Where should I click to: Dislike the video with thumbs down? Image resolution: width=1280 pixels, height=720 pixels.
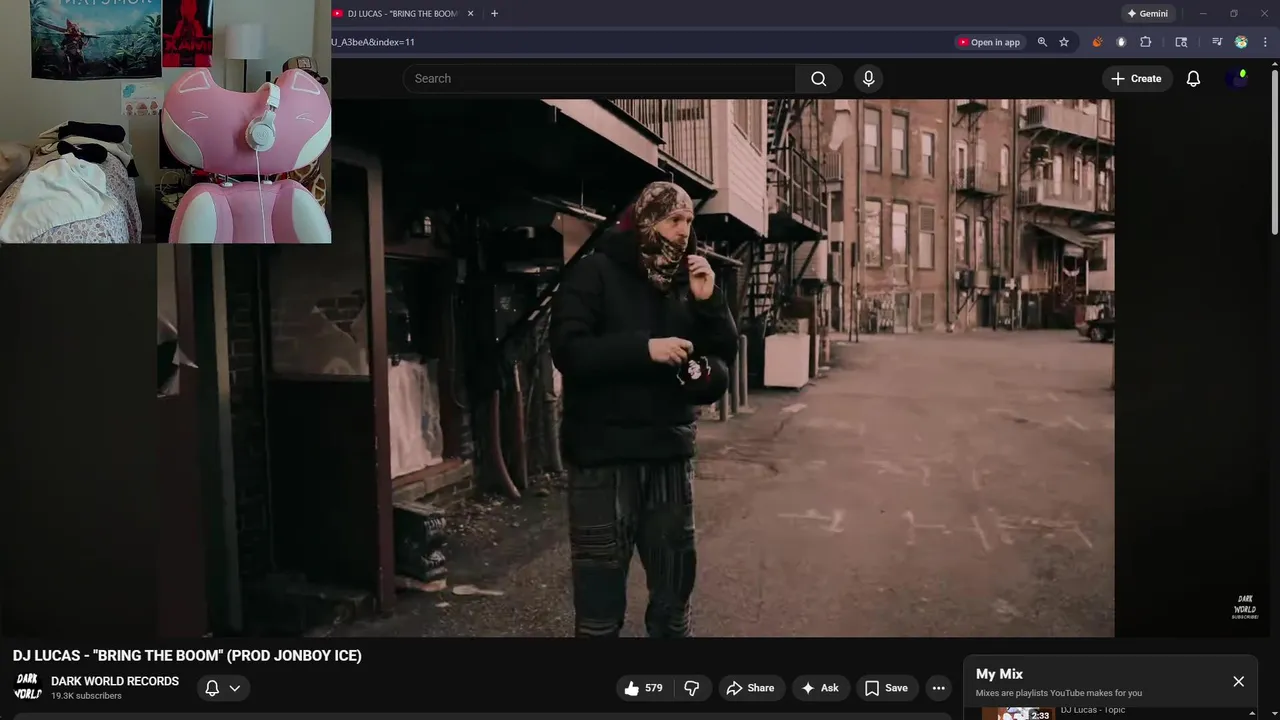pyautogui.click(x=692, y=688)
